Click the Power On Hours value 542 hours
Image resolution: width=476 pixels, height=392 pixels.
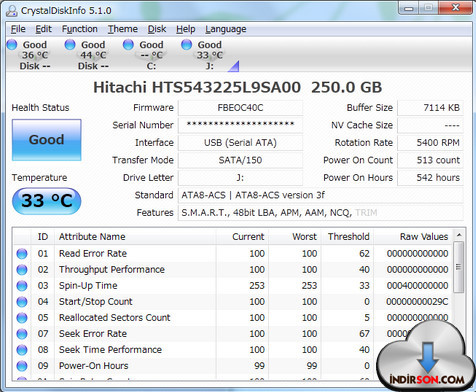click(x=430, y=178)
